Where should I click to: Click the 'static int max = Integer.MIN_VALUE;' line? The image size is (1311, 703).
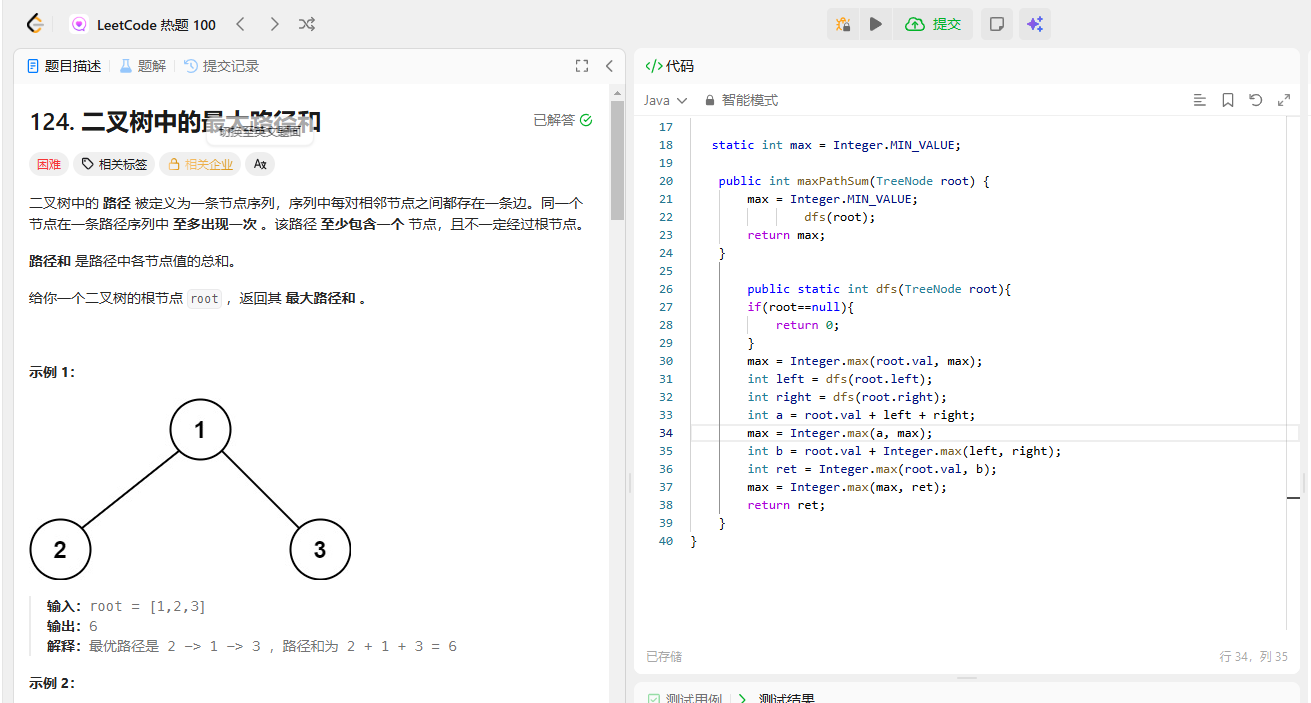pyautogui.click(x=835, y=145)
